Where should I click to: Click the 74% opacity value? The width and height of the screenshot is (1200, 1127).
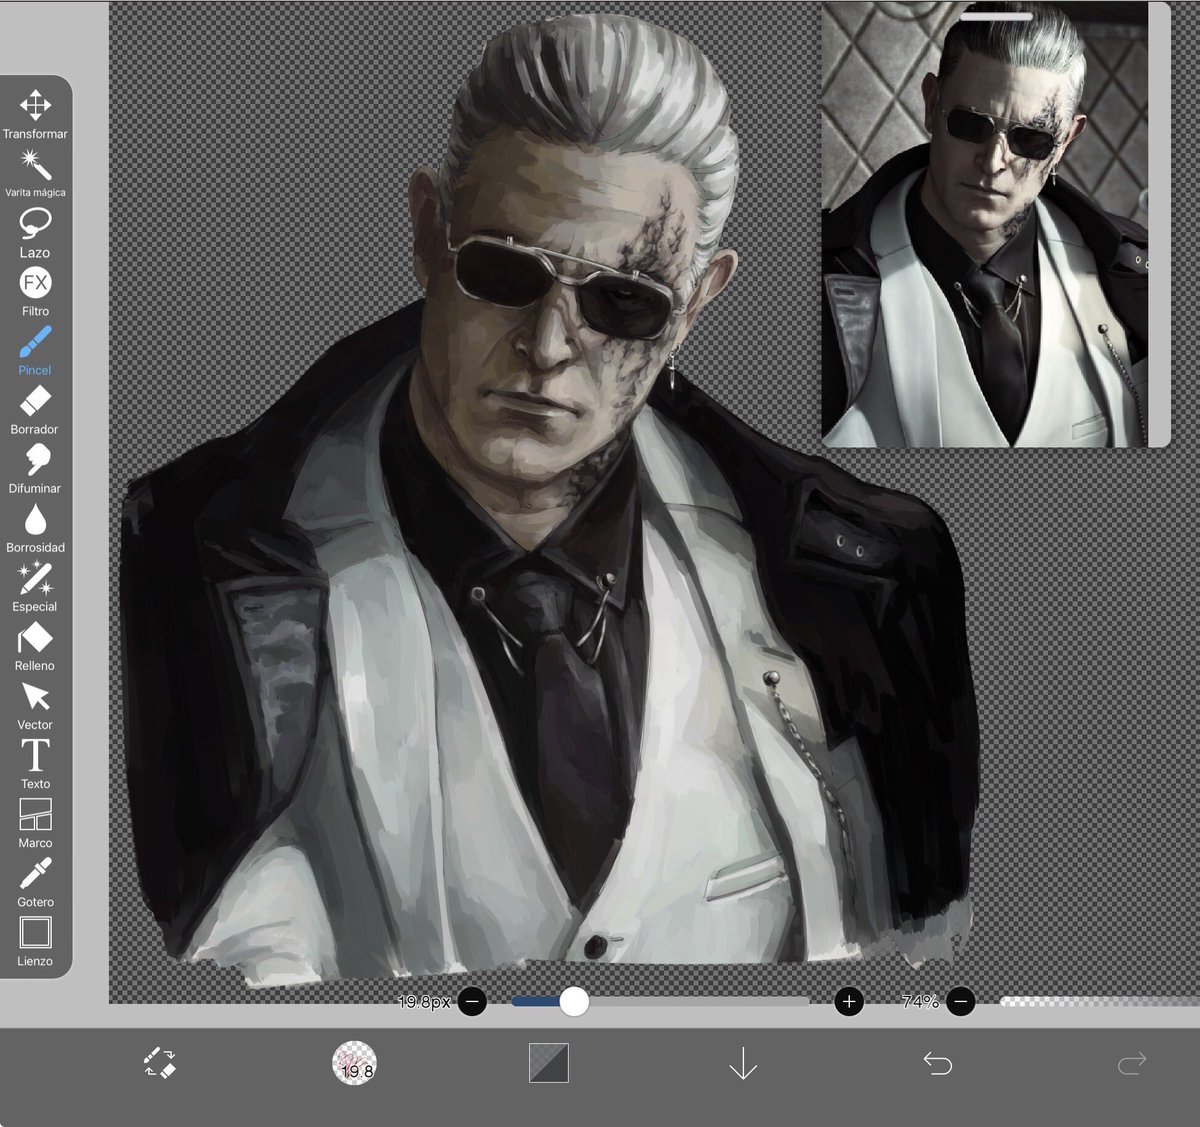coord(919,1001)
